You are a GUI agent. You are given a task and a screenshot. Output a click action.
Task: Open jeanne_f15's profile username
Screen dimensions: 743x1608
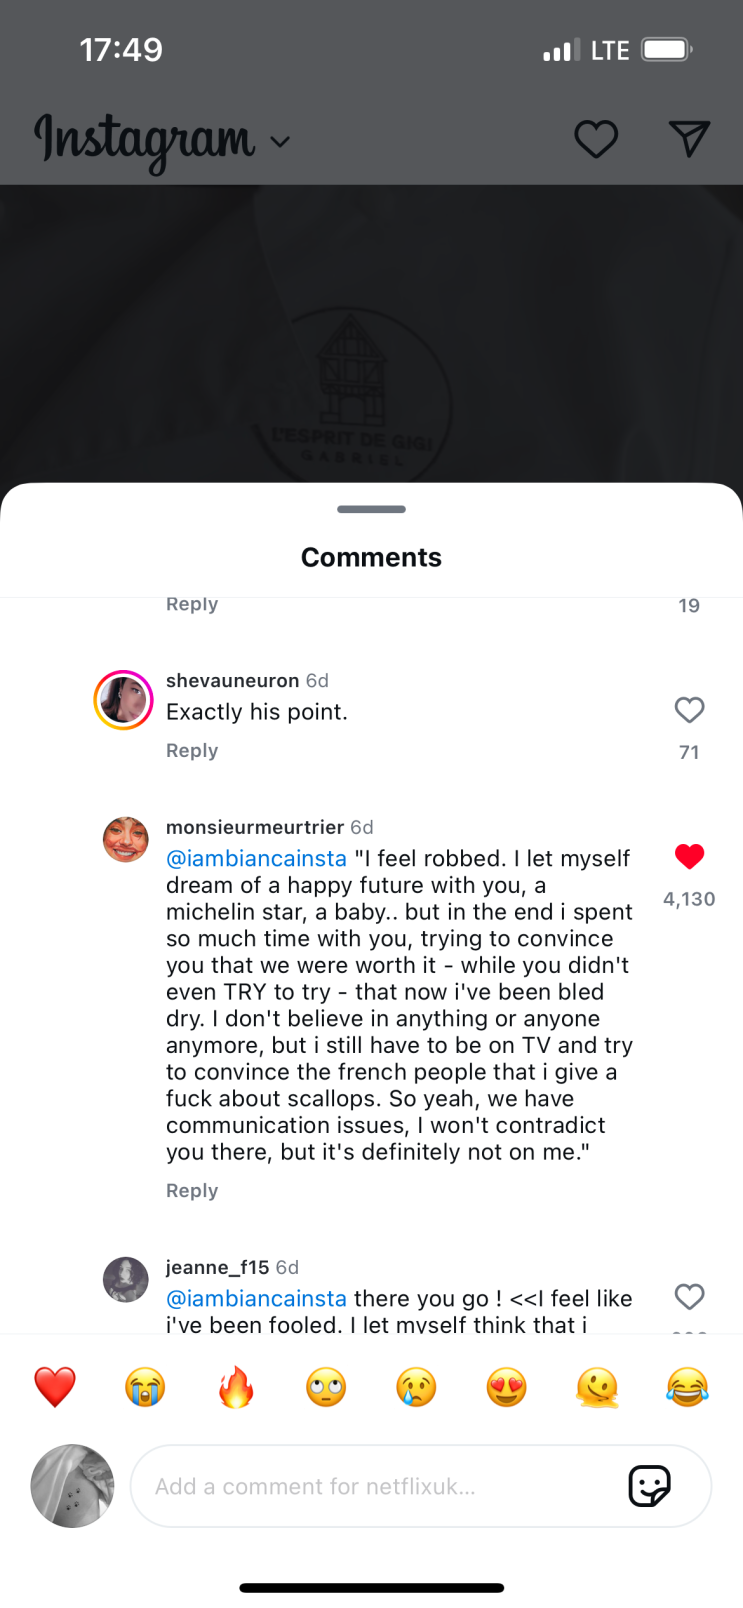tap(217, 1267)
